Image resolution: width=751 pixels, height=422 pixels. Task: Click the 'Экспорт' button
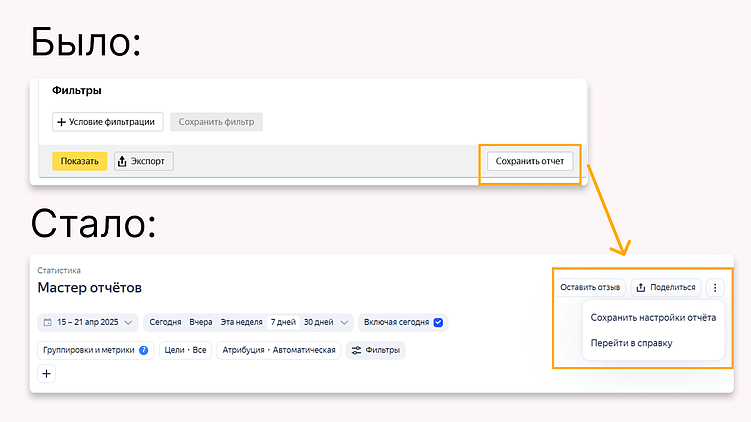point(144,161)
